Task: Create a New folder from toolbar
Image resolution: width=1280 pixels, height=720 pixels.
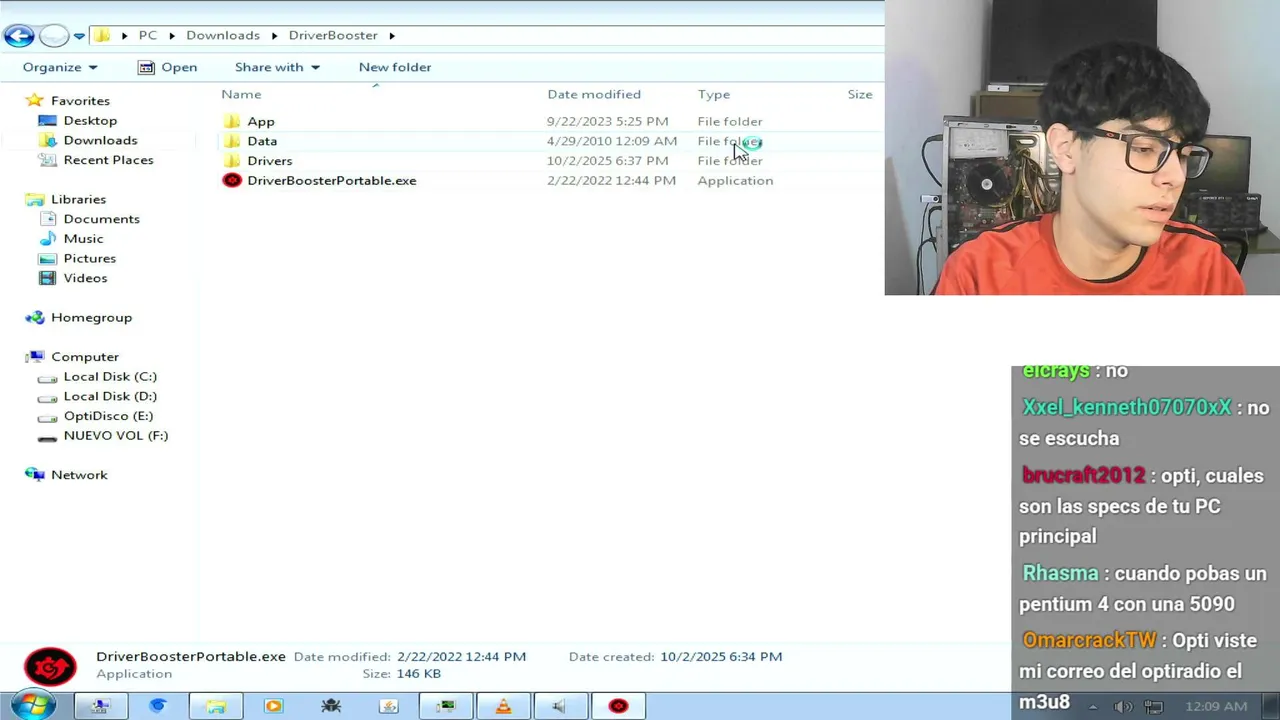Action: (395, 67)
